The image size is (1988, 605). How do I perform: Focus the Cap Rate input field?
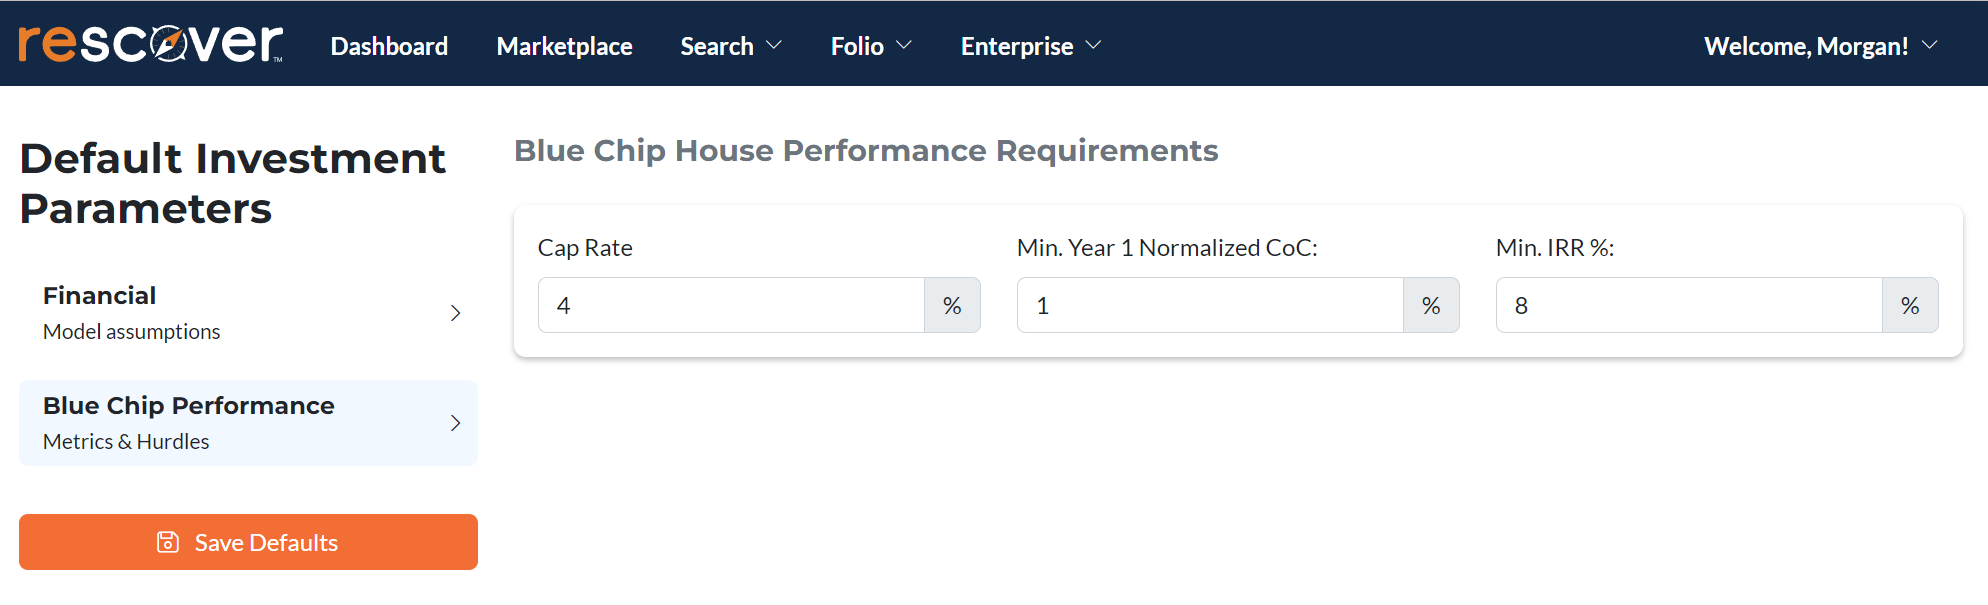731,306
